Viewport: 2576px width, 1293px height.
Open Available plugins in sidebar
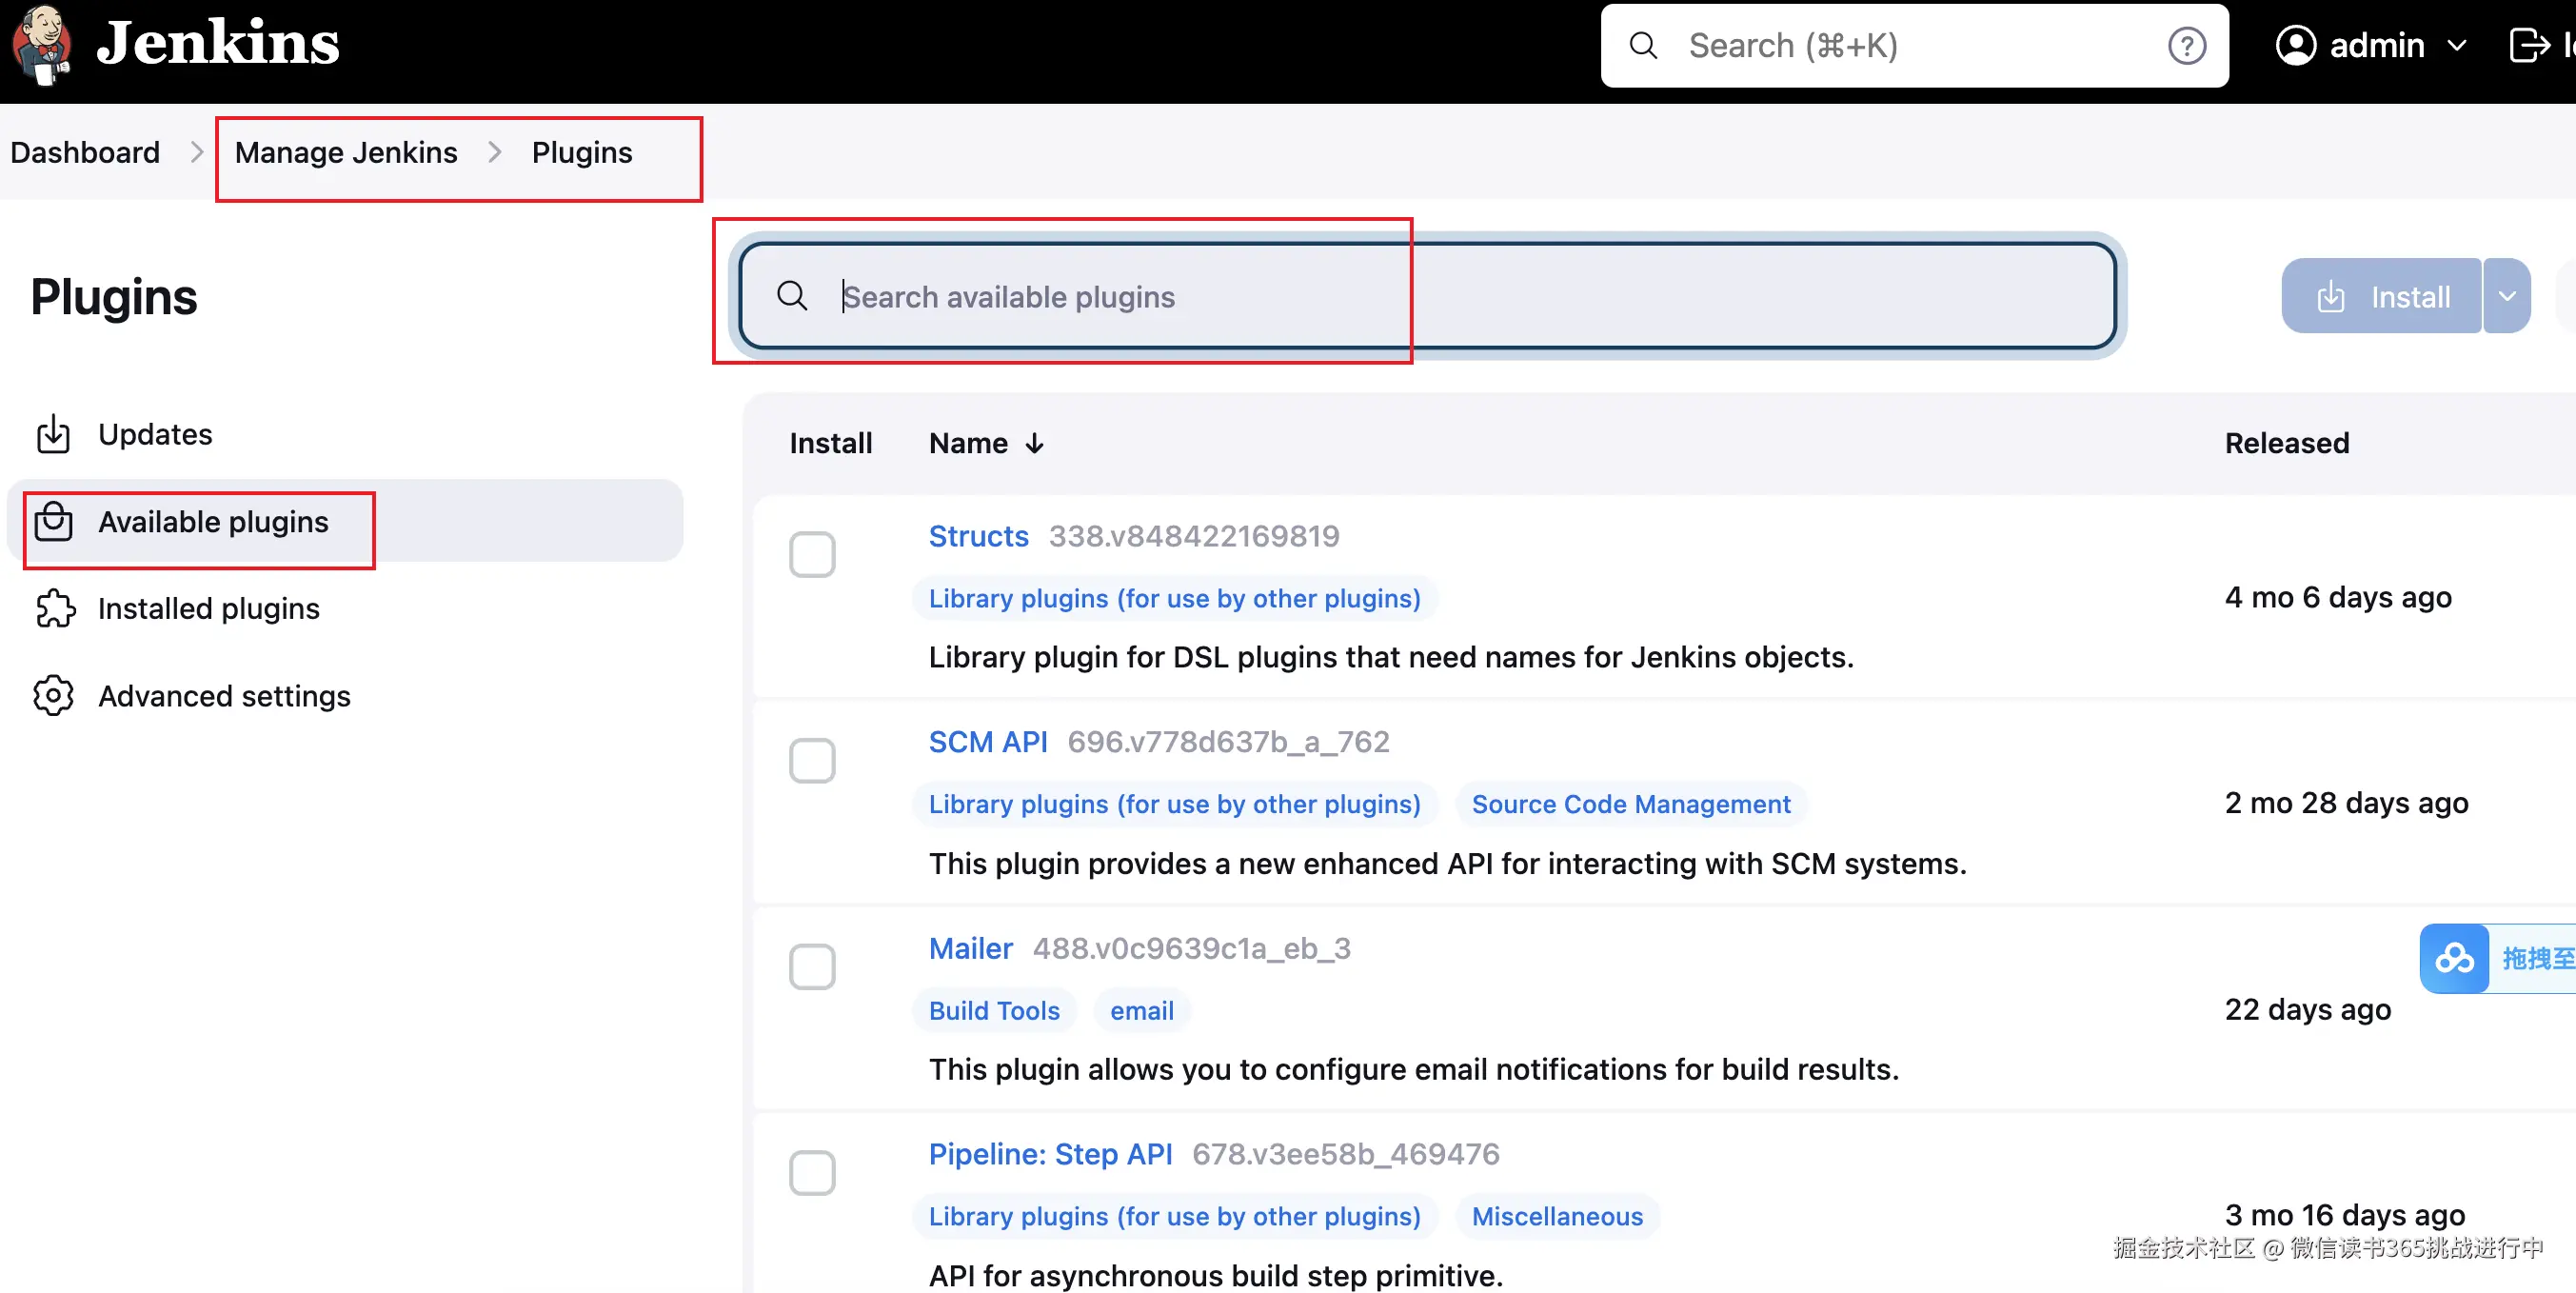(212, 521)
